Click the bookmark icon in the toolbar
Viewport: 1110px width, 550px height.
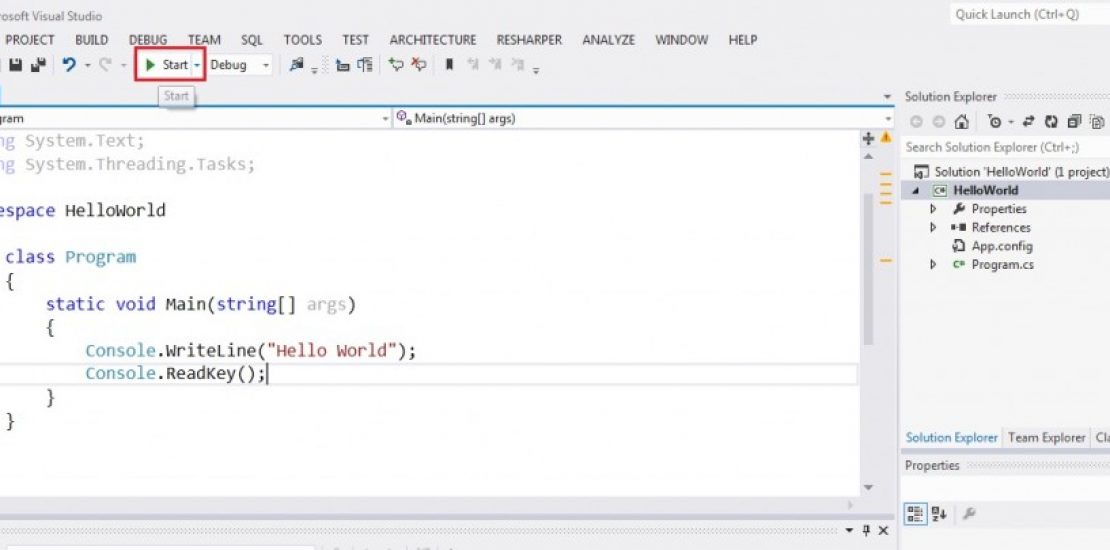[449, 65]
